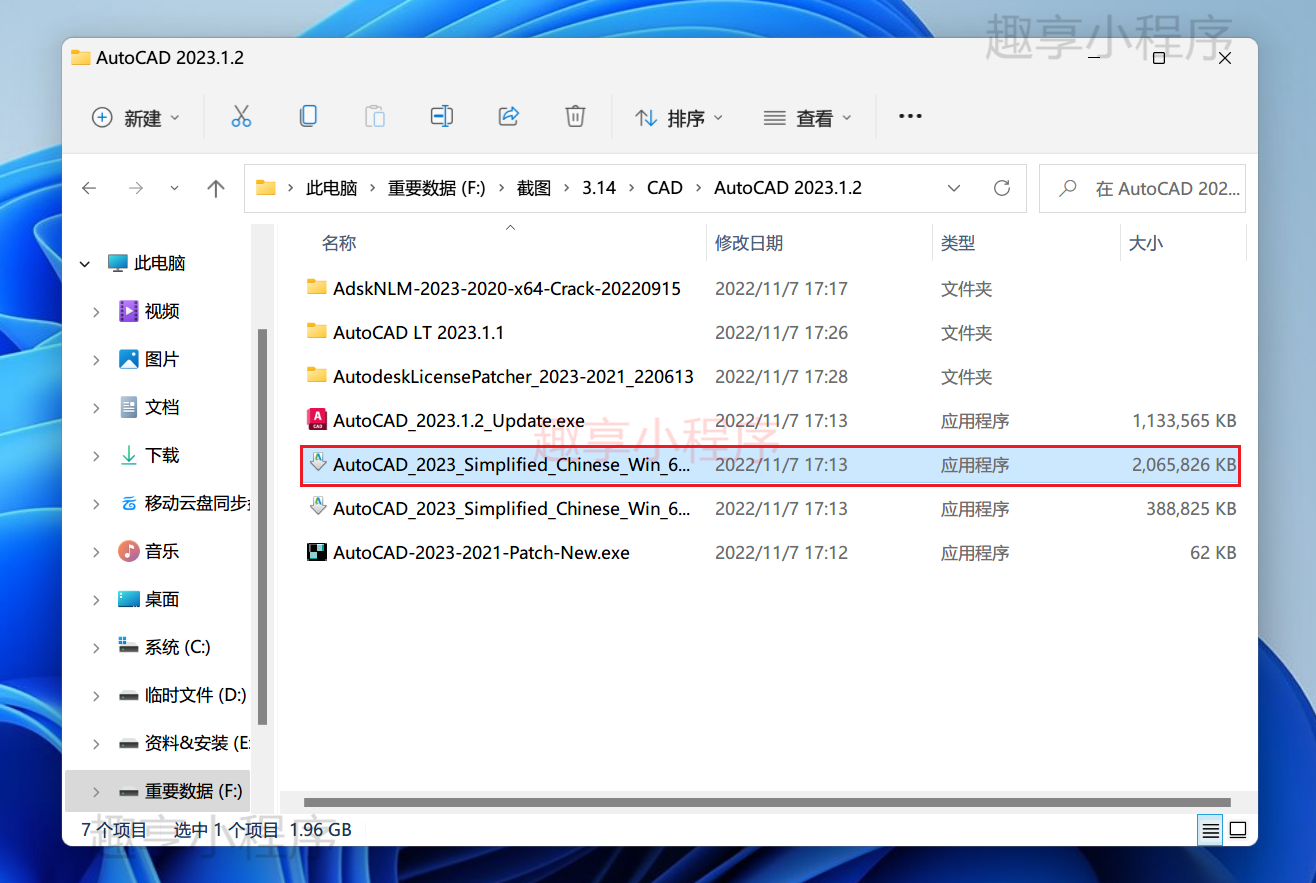Go up one folder level arrow
The height and width of the screenshot is (883, 1316).
[x=215, y=188]
